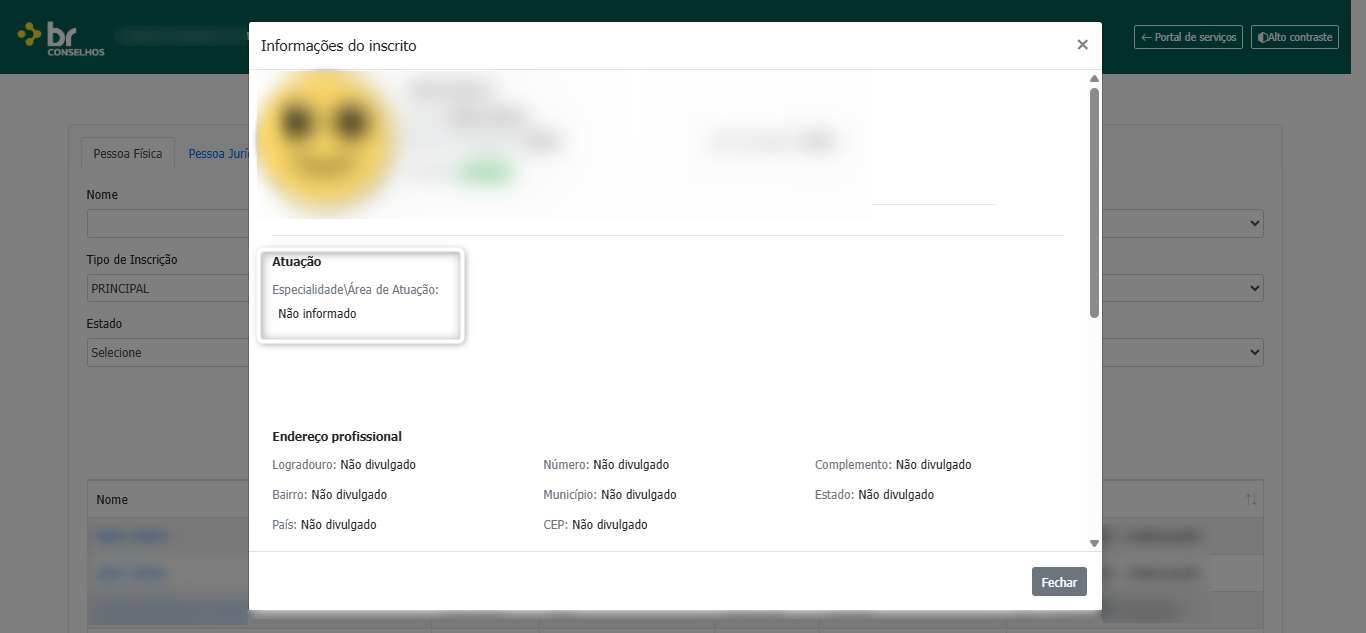This screenshot has width=1366, height=633.
Task: Click the green status badge near avatar
Action: pyautogui.click(x=486, y=173)
